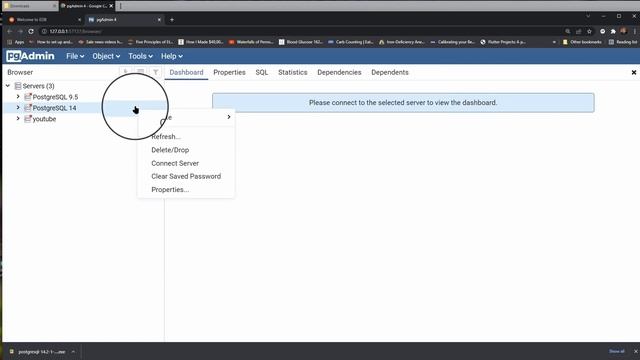Switch to the Statistics tab

(x=293, y=72)
